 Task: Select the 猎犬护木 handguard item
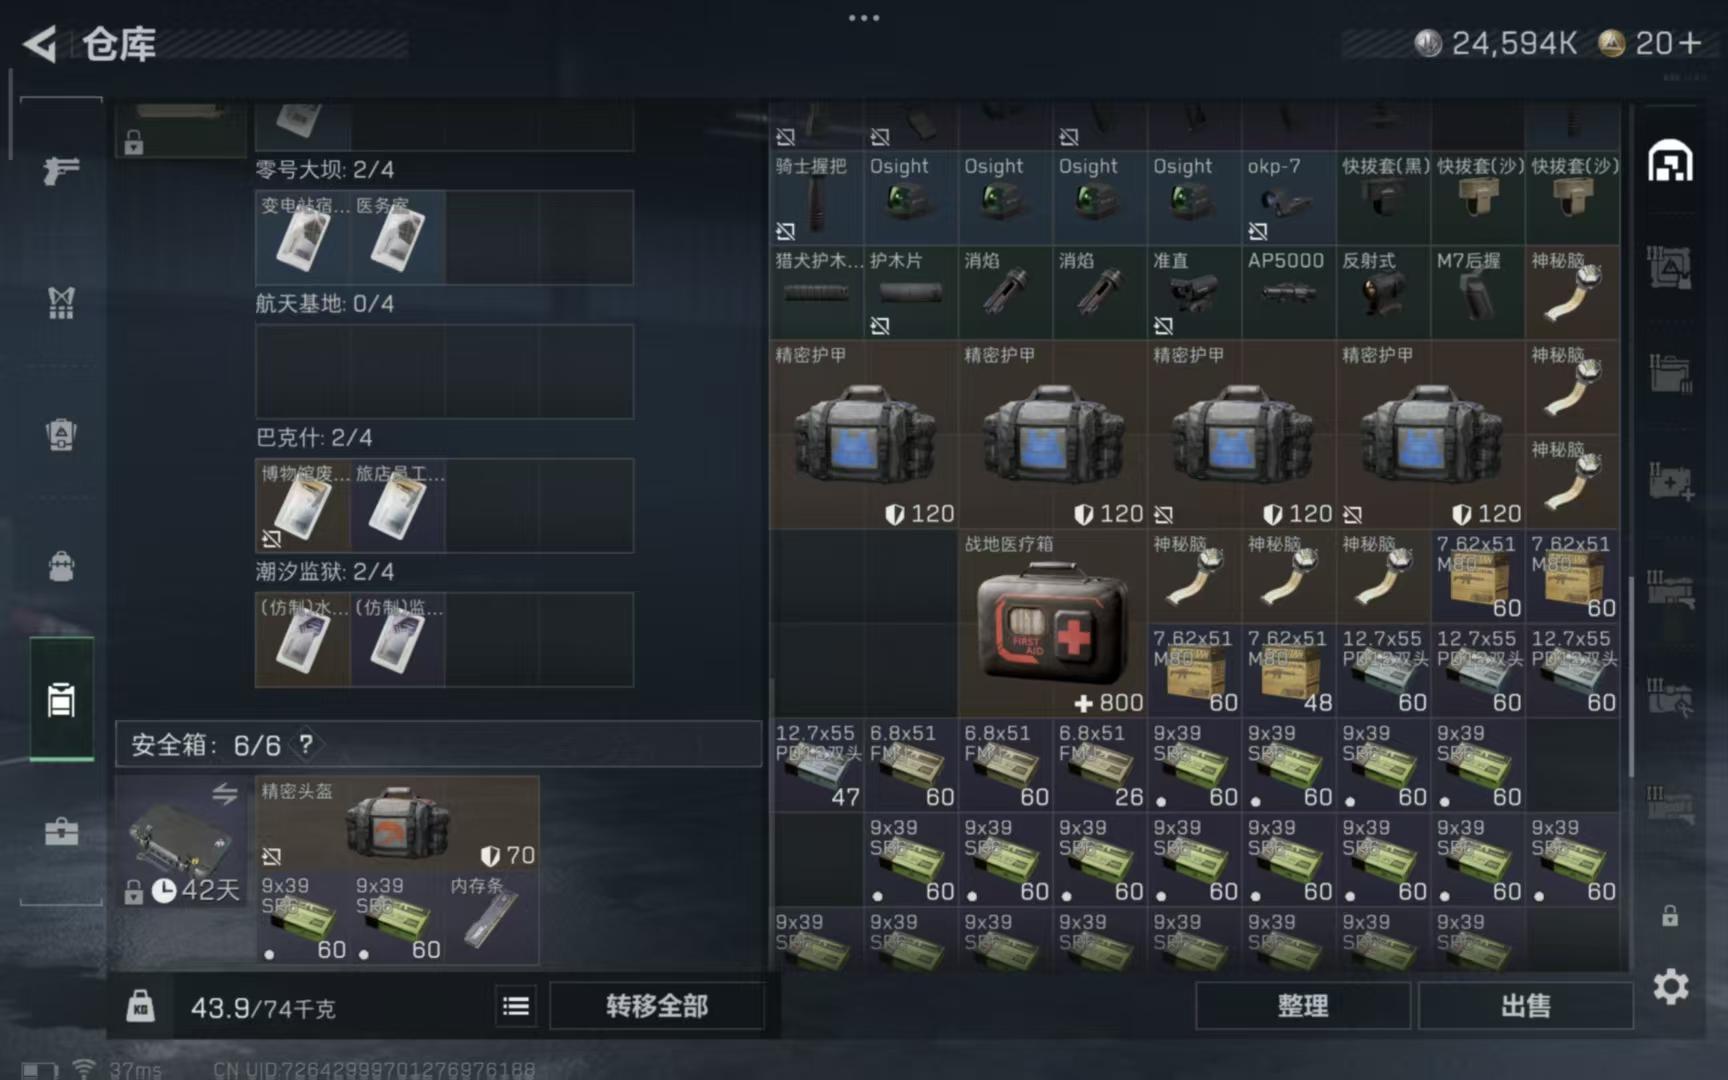point(816,293)
